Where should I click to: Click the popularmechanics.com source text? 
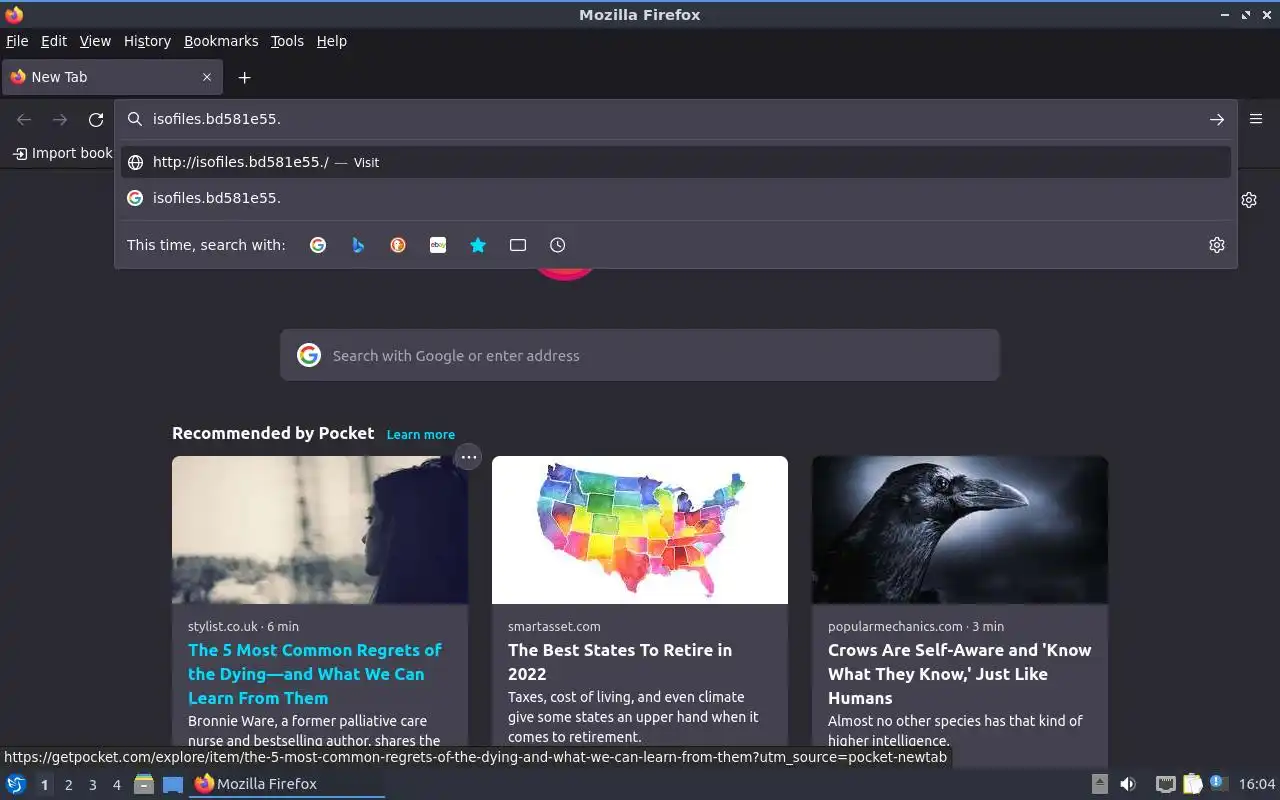tap(895, 626)
